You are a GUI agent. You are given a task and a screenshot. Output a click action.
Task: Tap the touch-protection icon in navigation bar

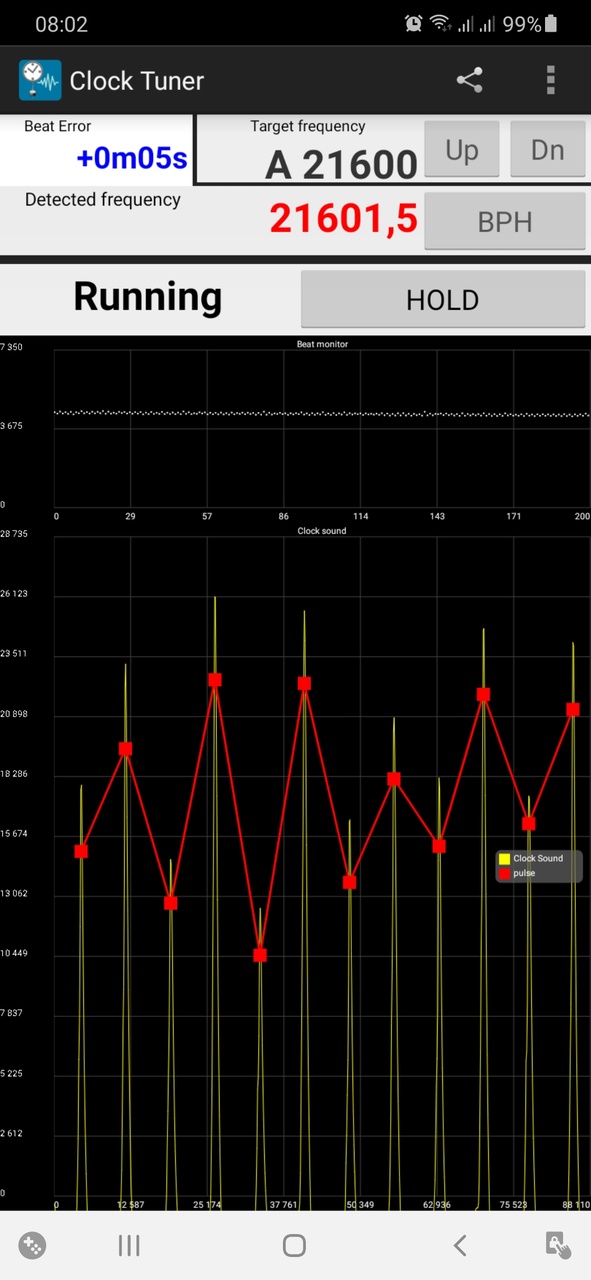tap(558, 1245)
